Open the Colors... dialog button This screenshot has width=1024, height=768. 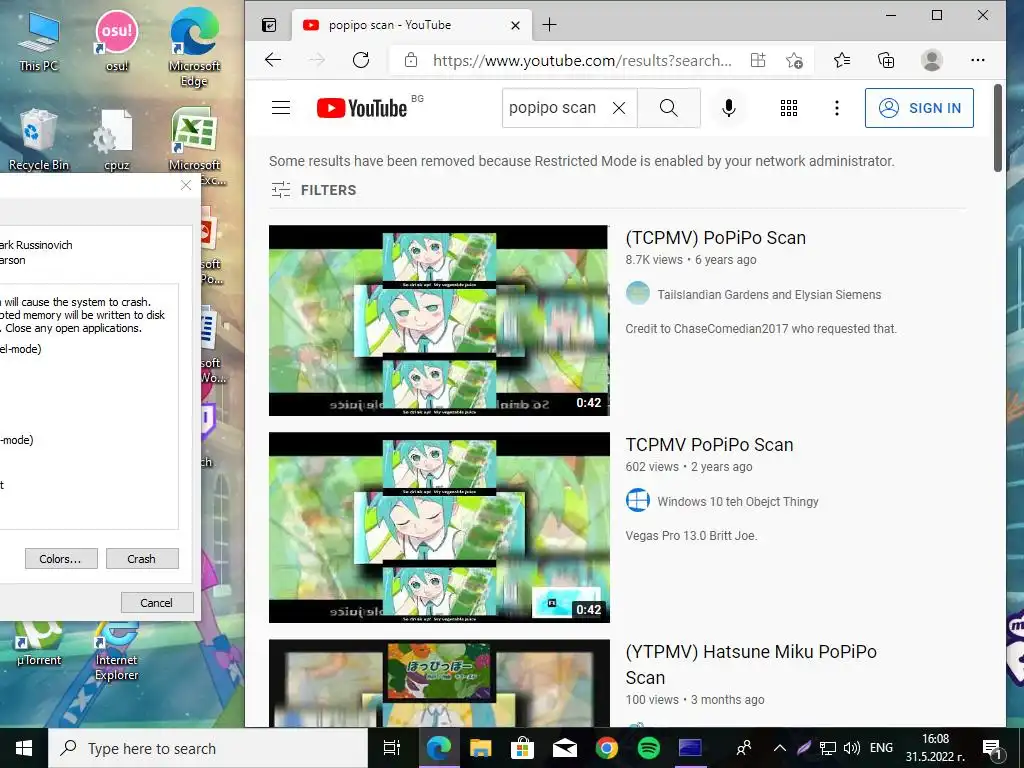[x=61, y=558]
